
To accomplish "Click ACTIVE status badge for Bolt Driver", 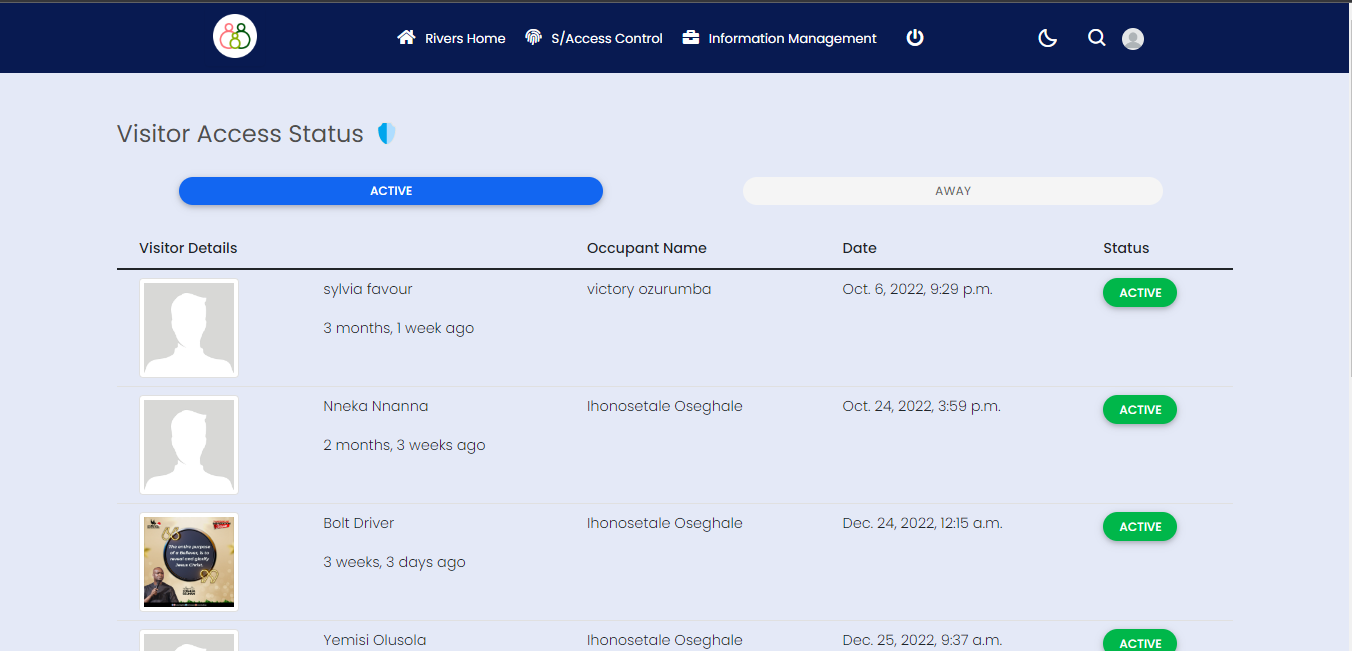I will pyautogui.click(x=1140, y=527).
